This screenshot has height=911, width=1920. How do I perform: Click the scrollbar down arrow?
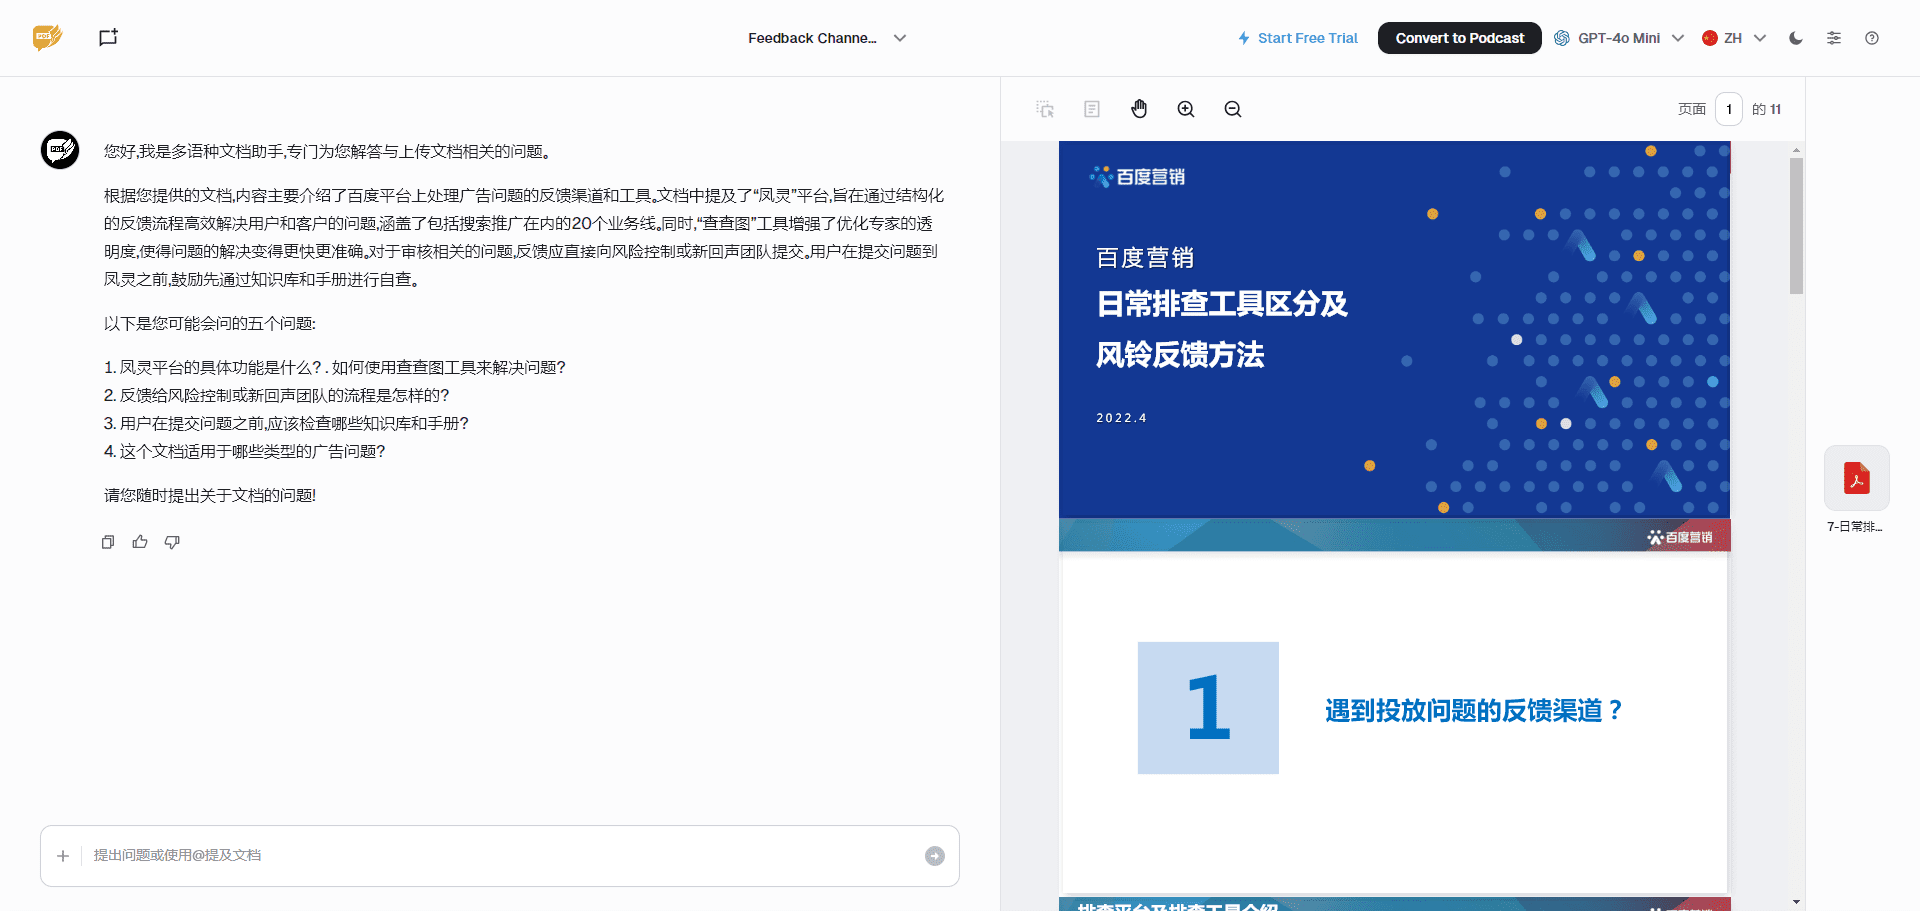1797,902
